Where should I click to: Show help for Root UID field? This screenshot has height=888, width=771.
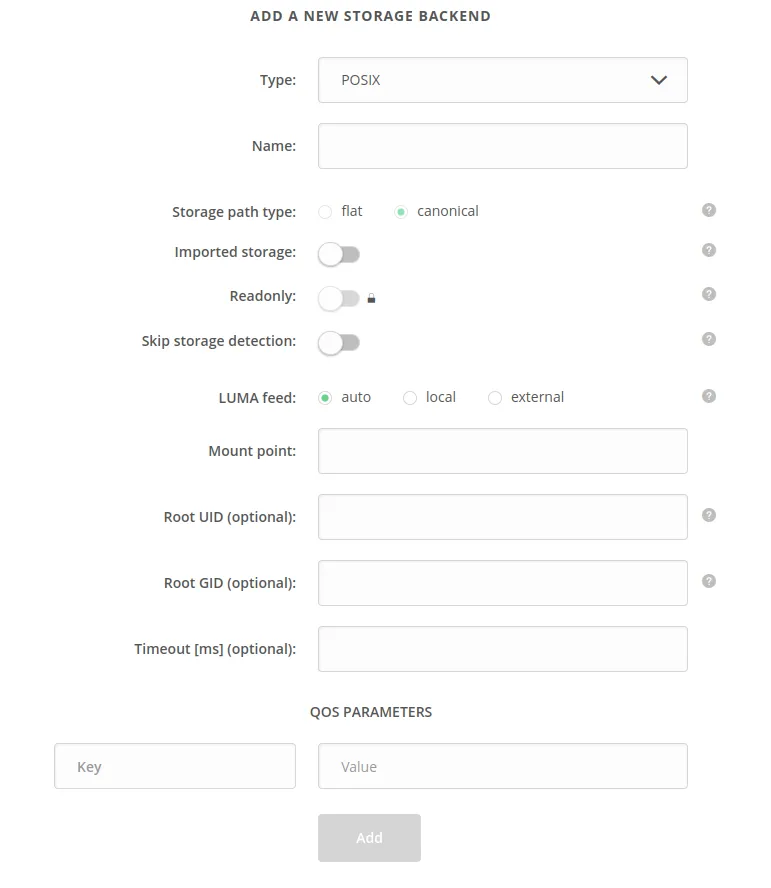709,514
